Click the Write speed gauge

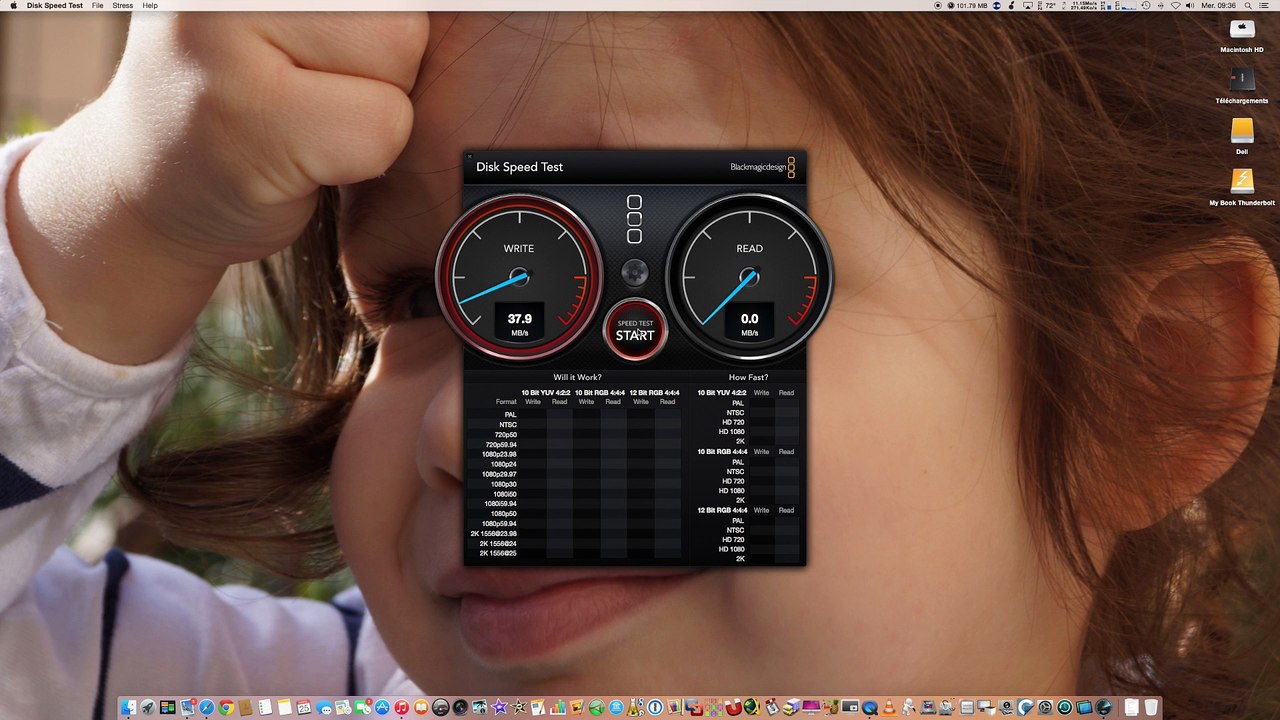pos(519,277)
